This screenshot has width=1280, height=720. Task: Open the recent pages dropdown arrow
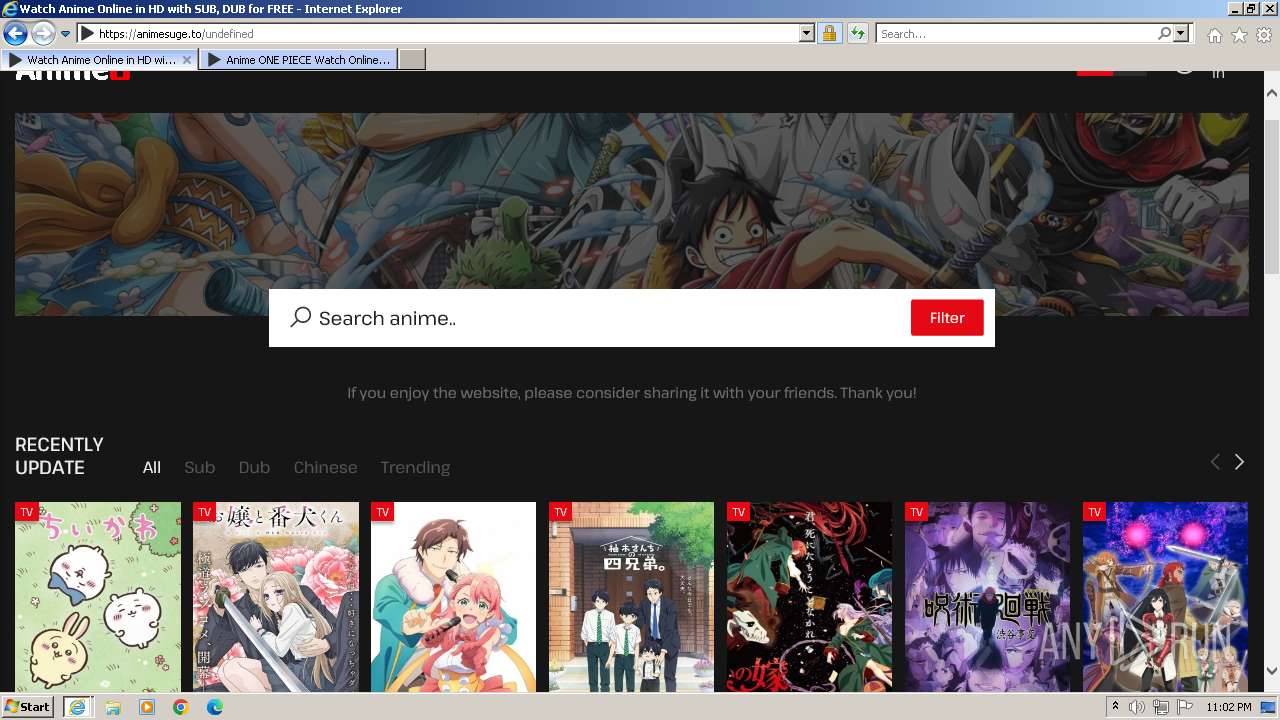(x=65, y=34)
